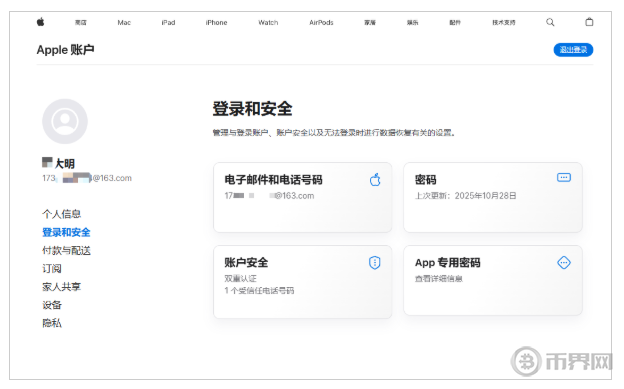Click the Apple 账户 page title
Screen dimensions: 624x389
65,50
